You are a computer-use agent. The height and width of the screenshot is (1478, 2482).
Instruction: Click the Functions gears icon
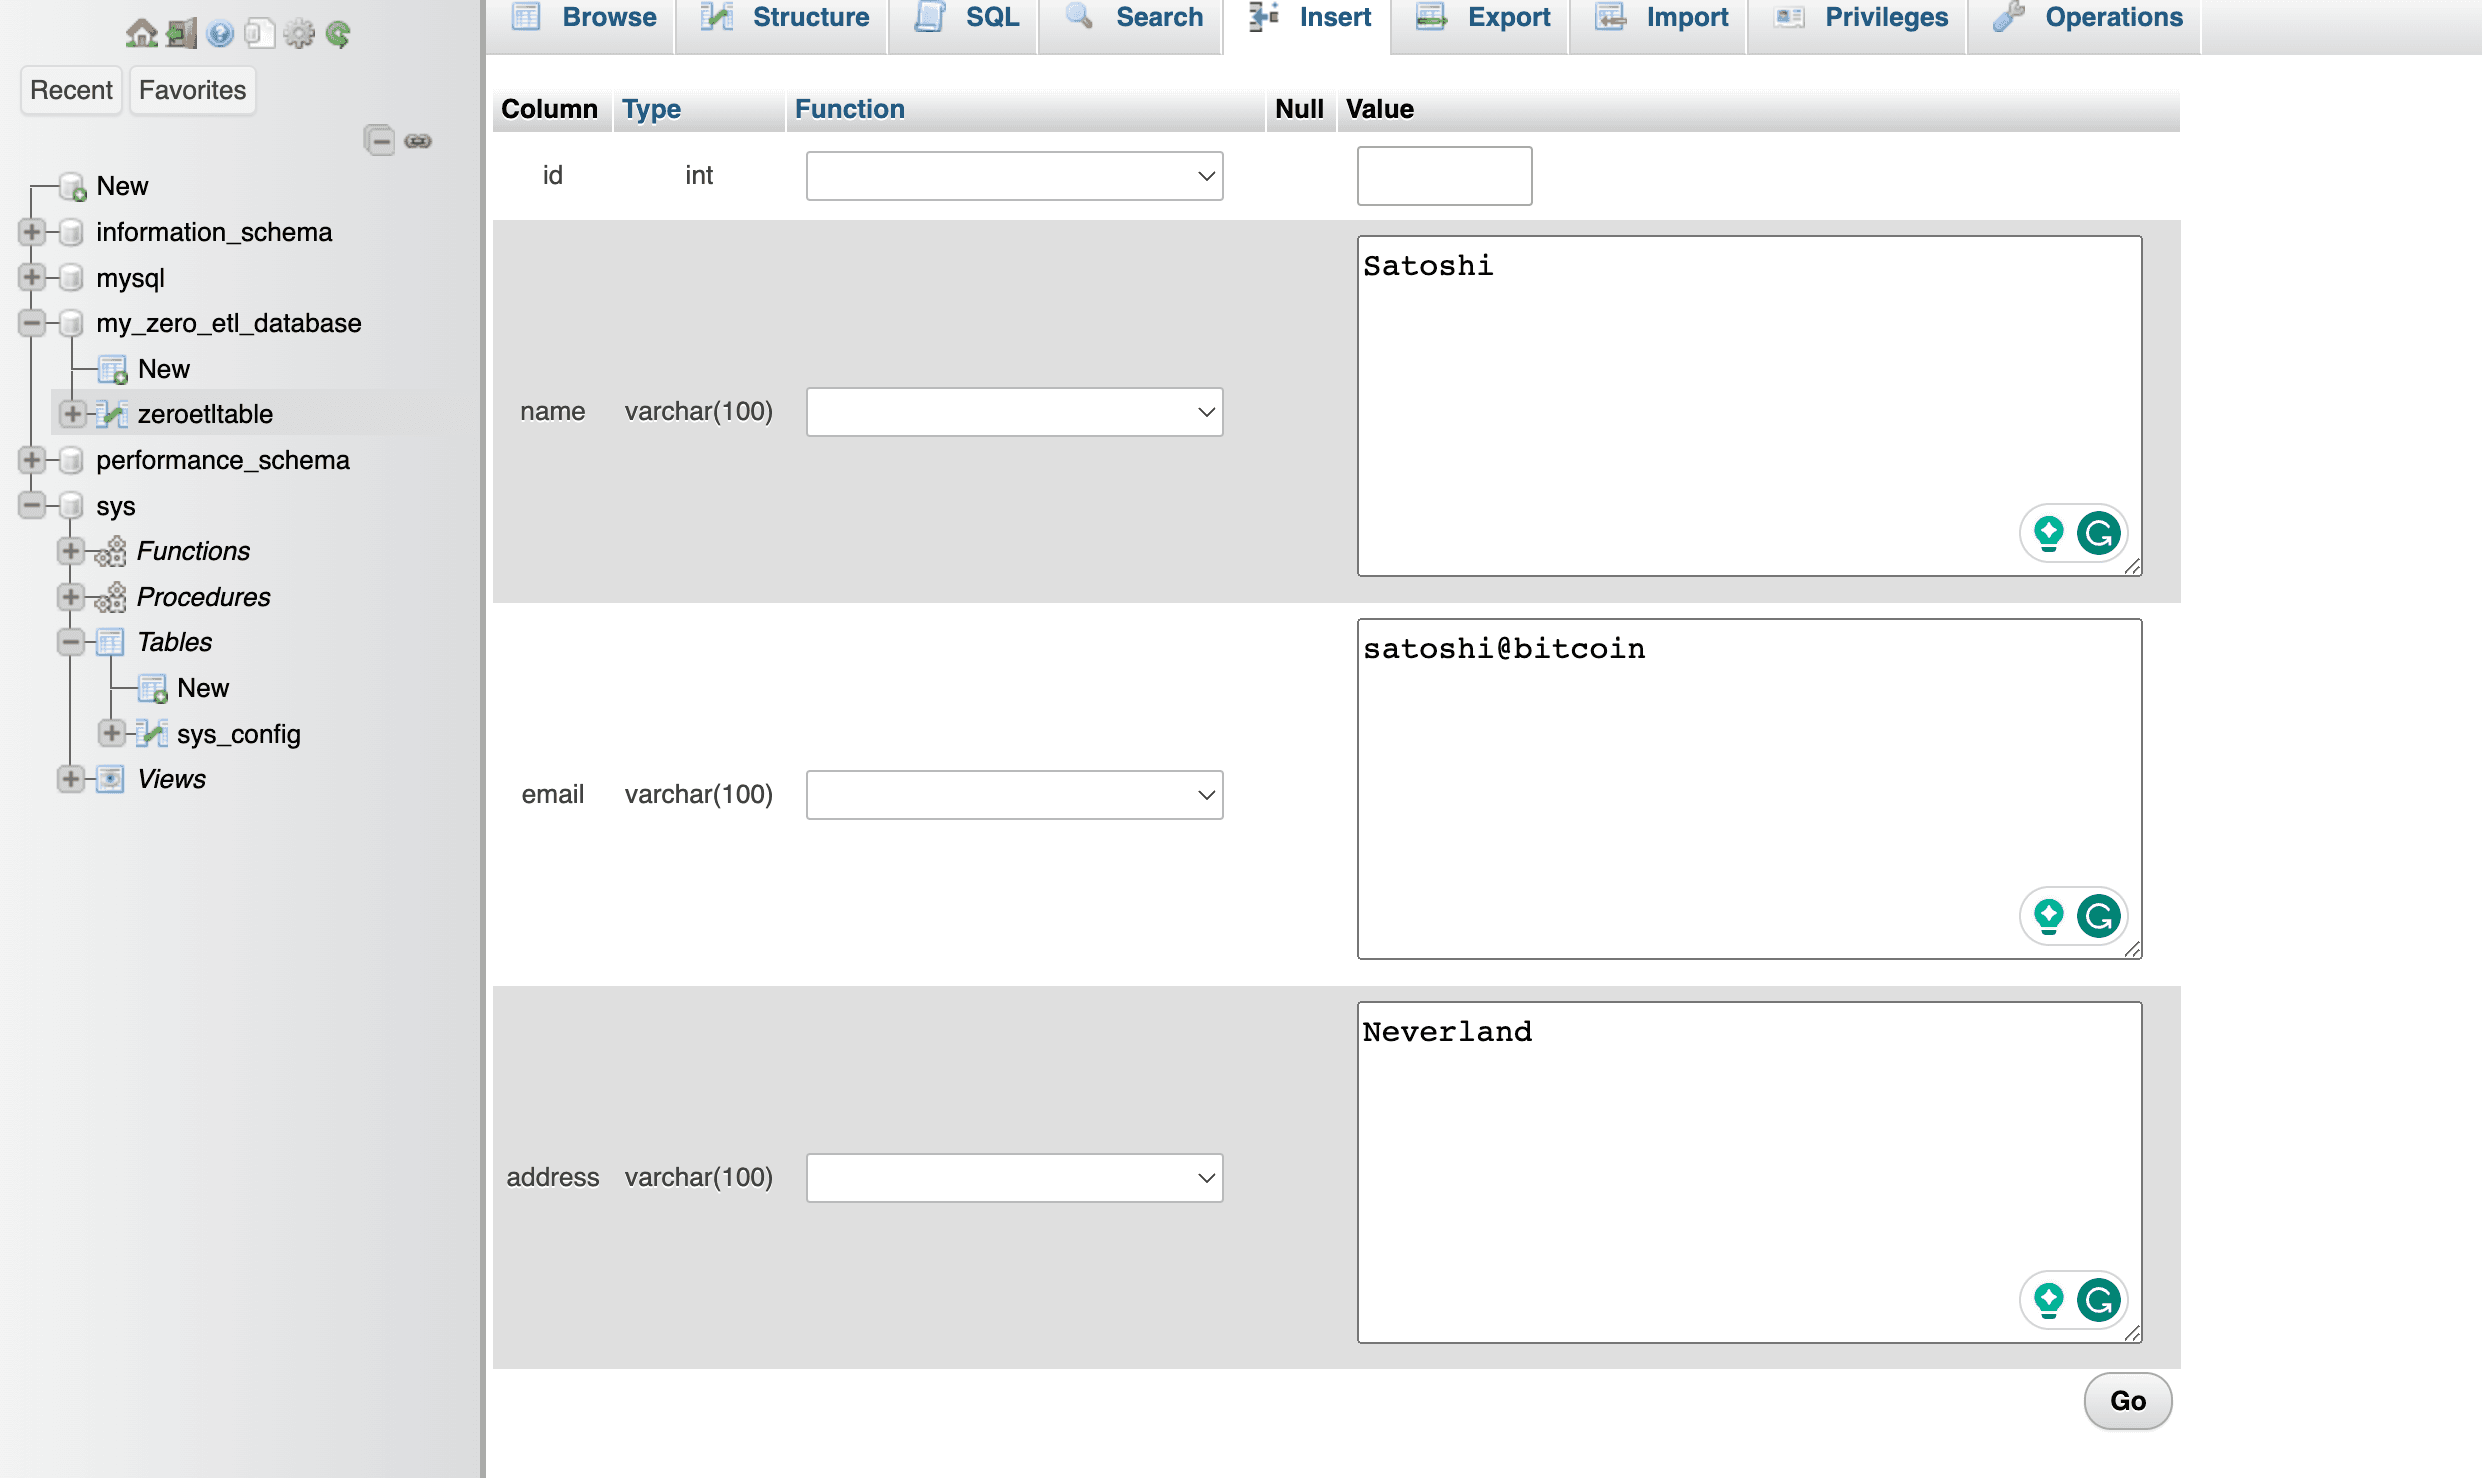click(111, 551)
